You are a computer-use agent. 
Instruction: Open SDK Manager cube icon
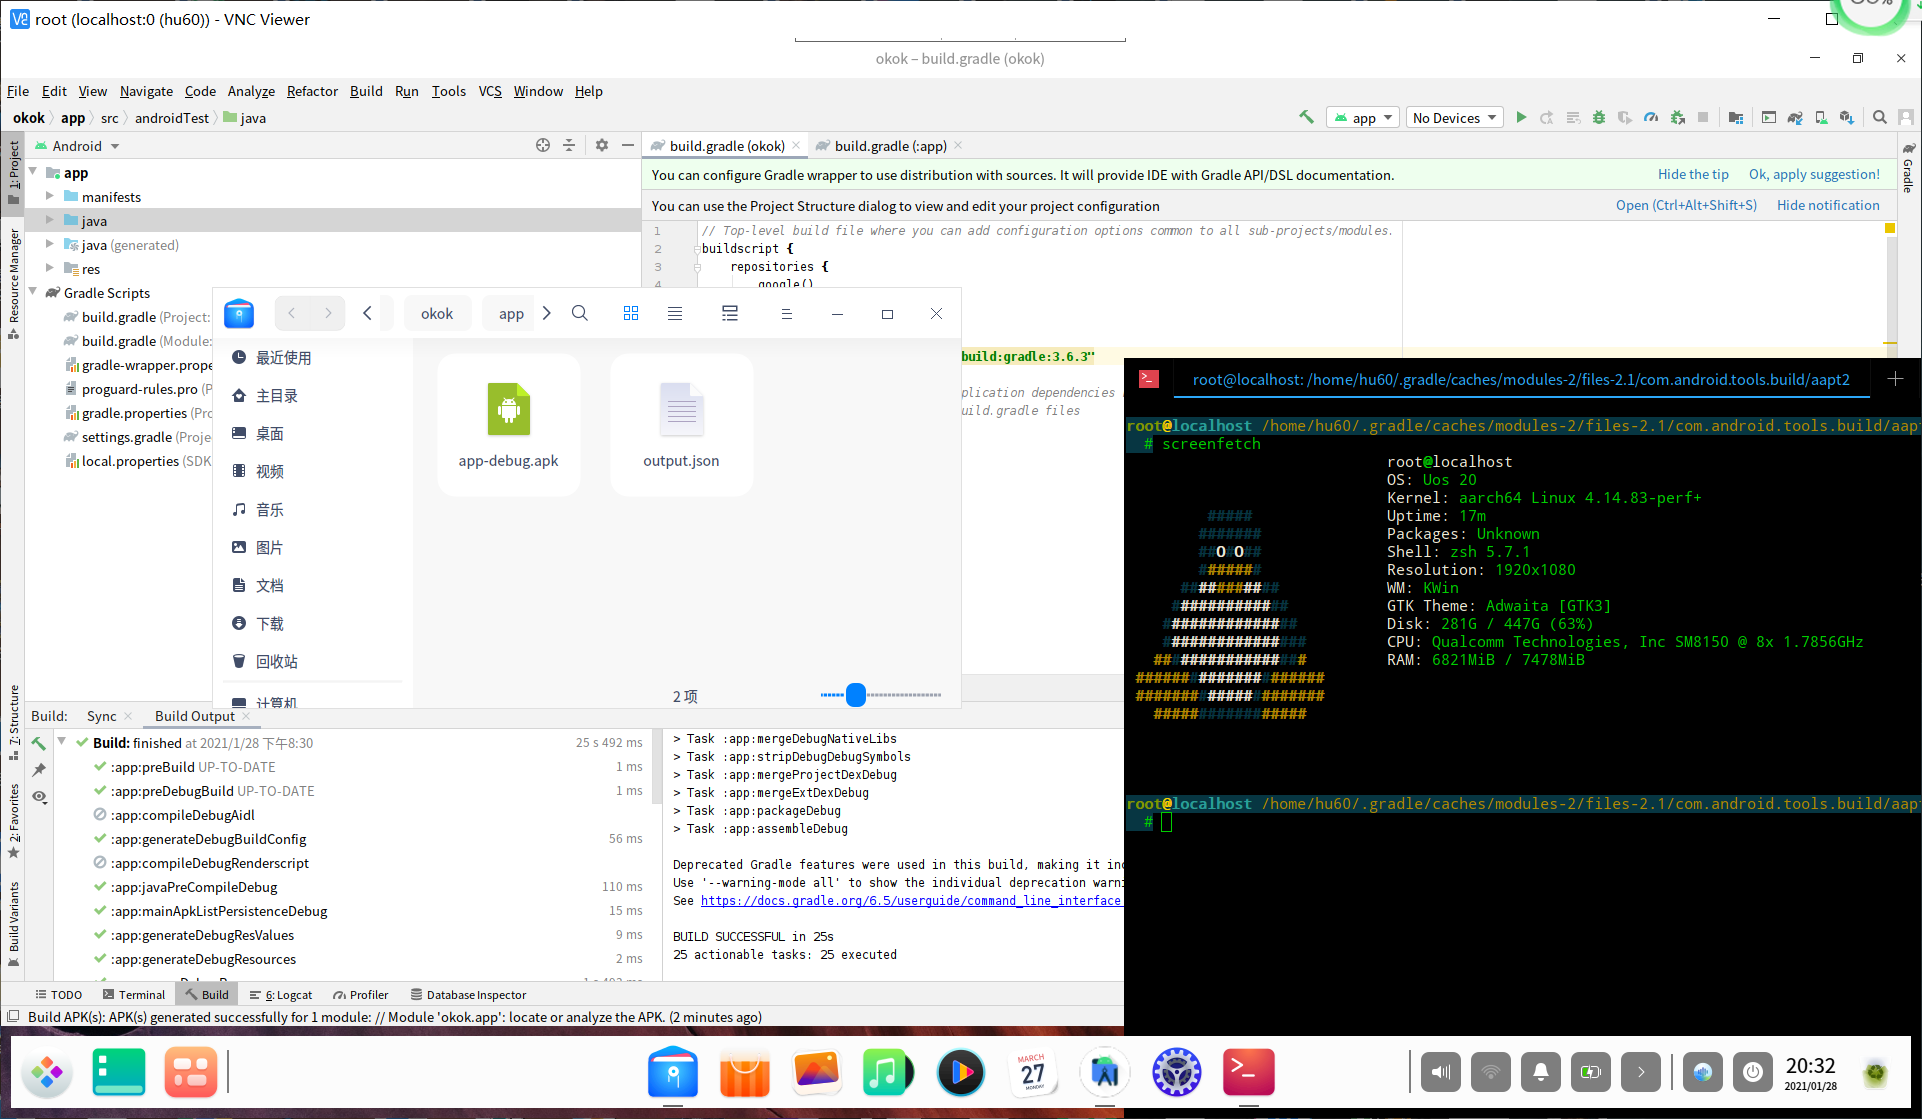[x=1846, y=117]
